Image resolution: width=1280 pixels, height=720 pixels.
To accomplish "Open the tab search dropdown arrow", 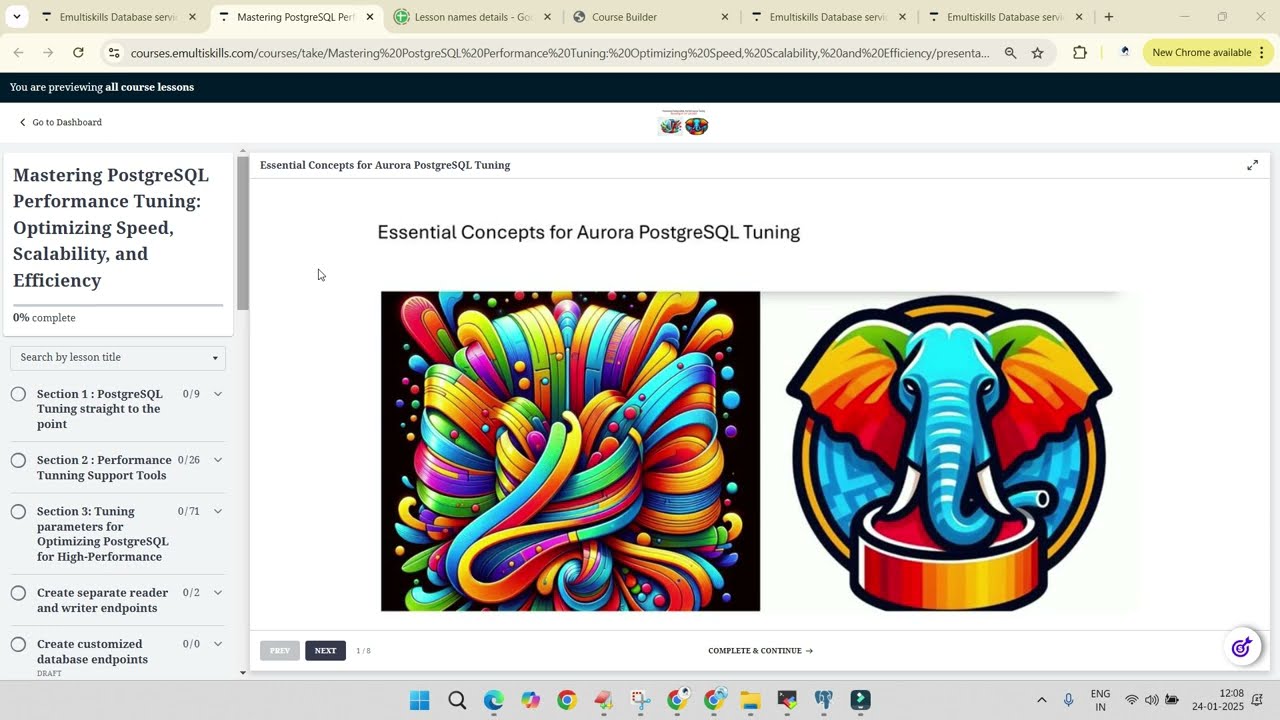I will pyautogui.click(x=17, y=17).
